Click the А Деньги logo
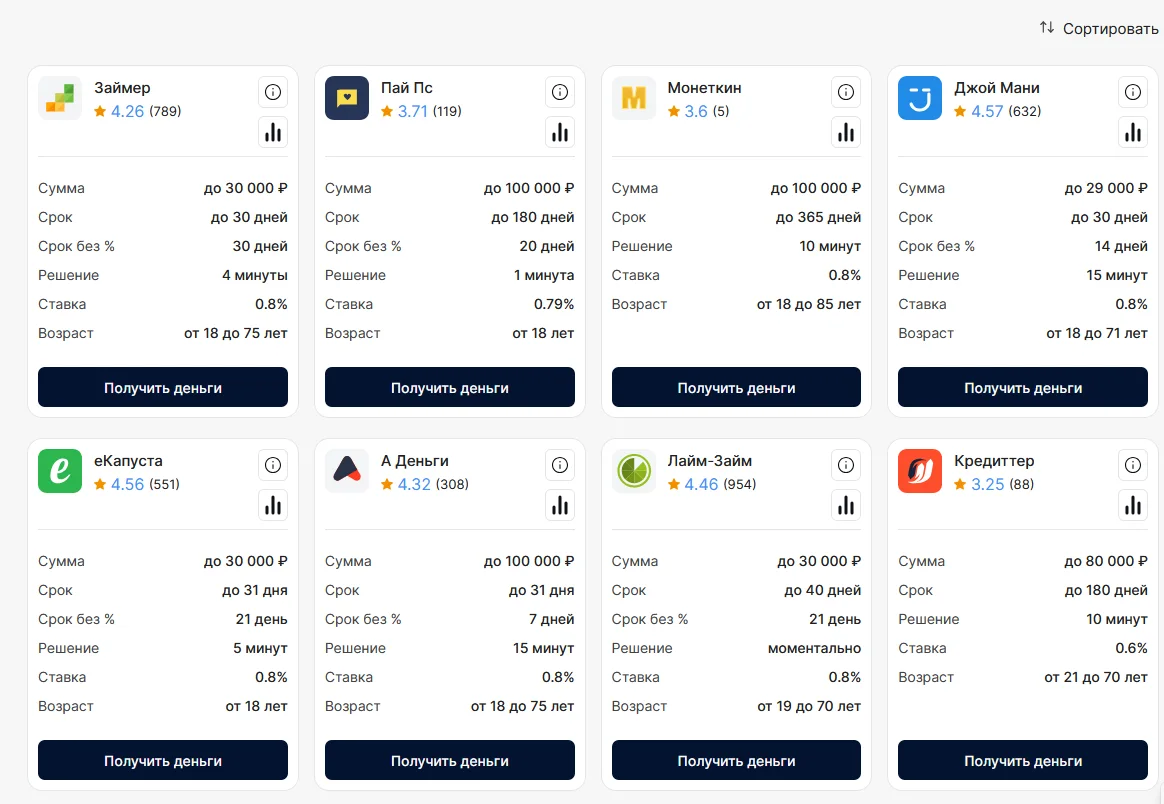 click(x=347, y=471)
